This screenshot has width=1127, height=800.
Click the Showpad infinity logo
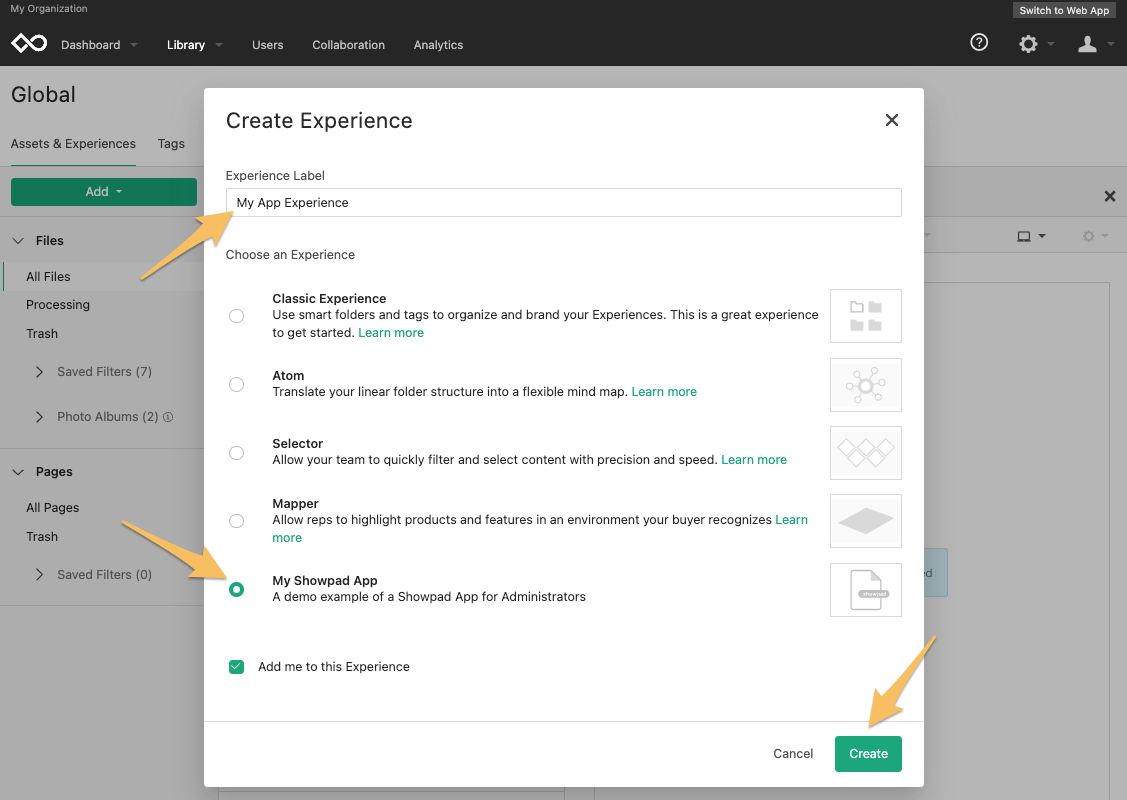[29, 44]
